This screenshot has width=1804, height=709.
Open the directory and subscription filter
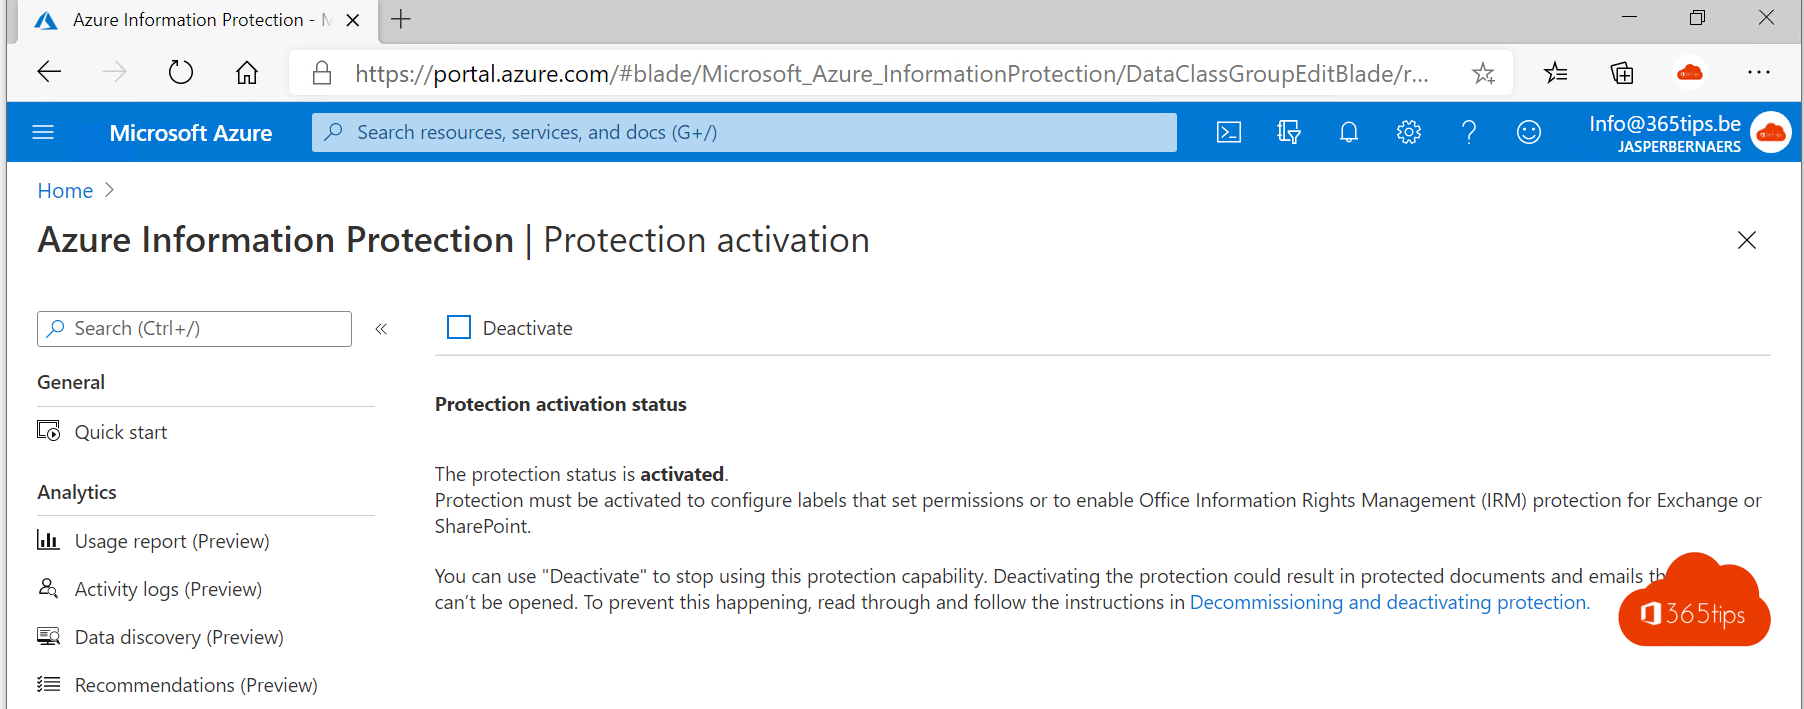click(x=1288, y=131)
